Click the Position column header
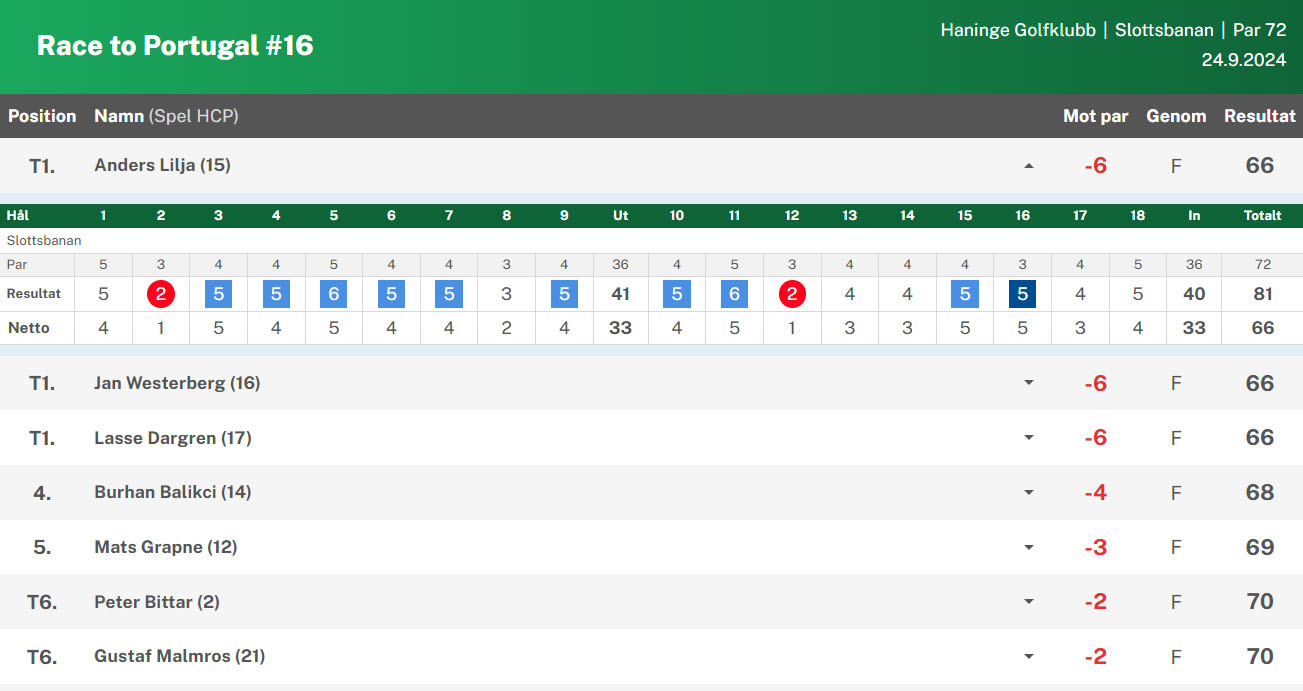Image resolution: width=1303 pixels, height=691 pixels. click(x=42, y=116)
